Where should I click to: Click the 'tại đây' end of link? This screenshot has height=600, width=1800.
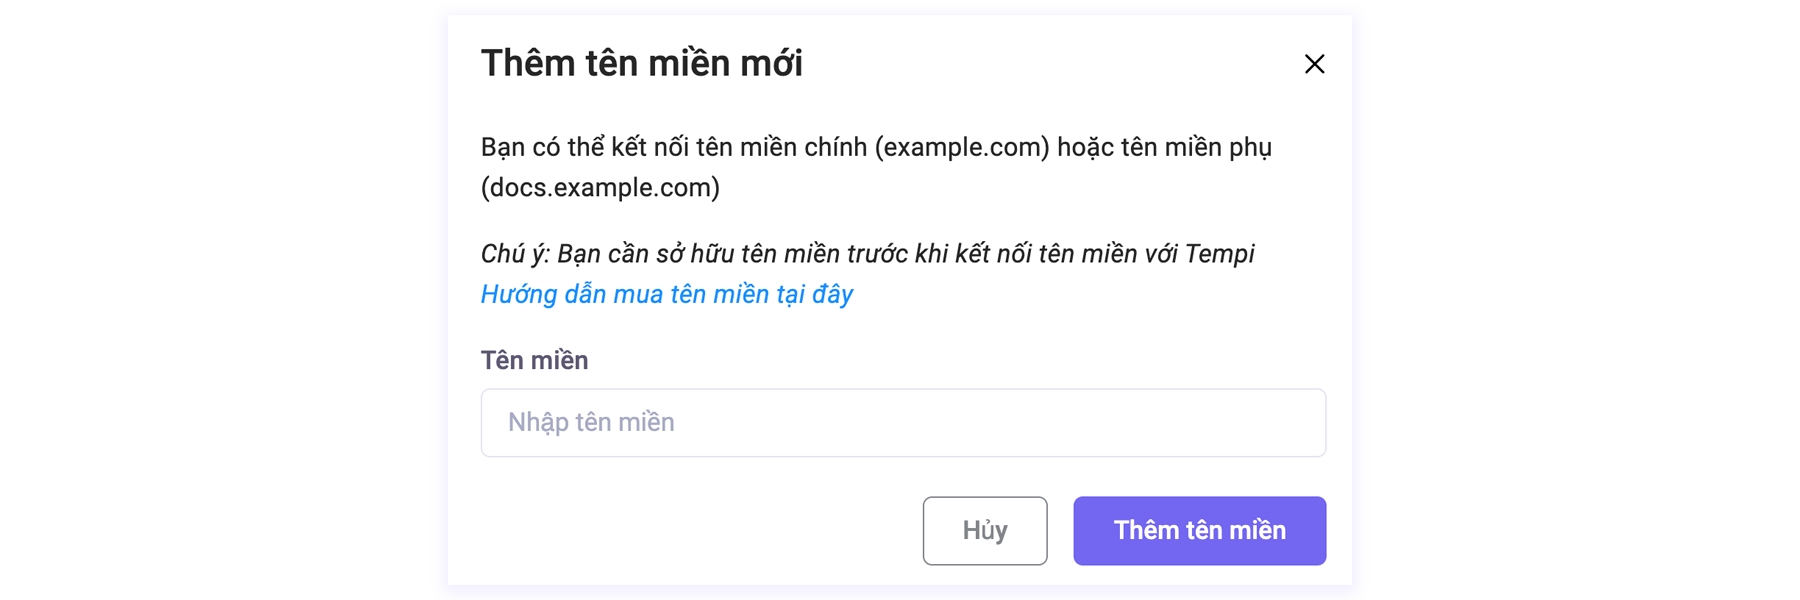814,294
